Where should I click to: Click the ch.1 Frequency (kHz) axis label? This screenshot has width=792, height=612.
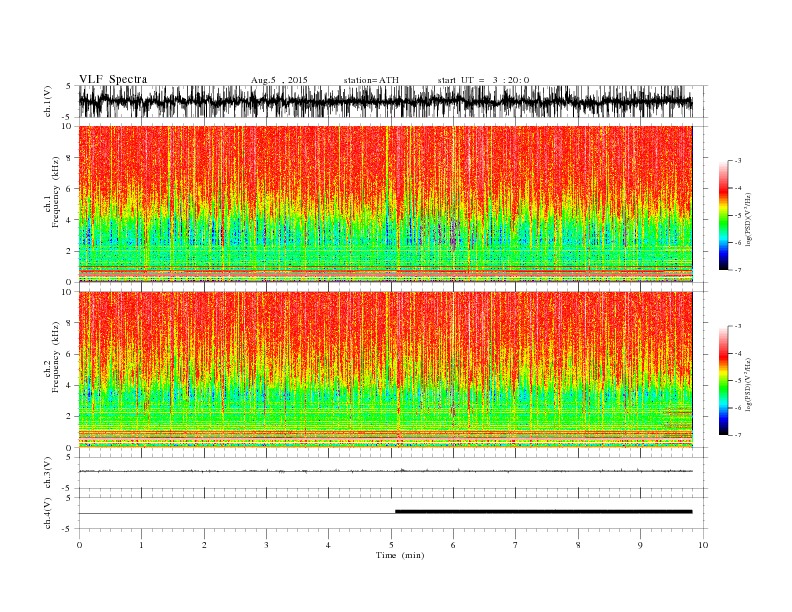point(52,192)
